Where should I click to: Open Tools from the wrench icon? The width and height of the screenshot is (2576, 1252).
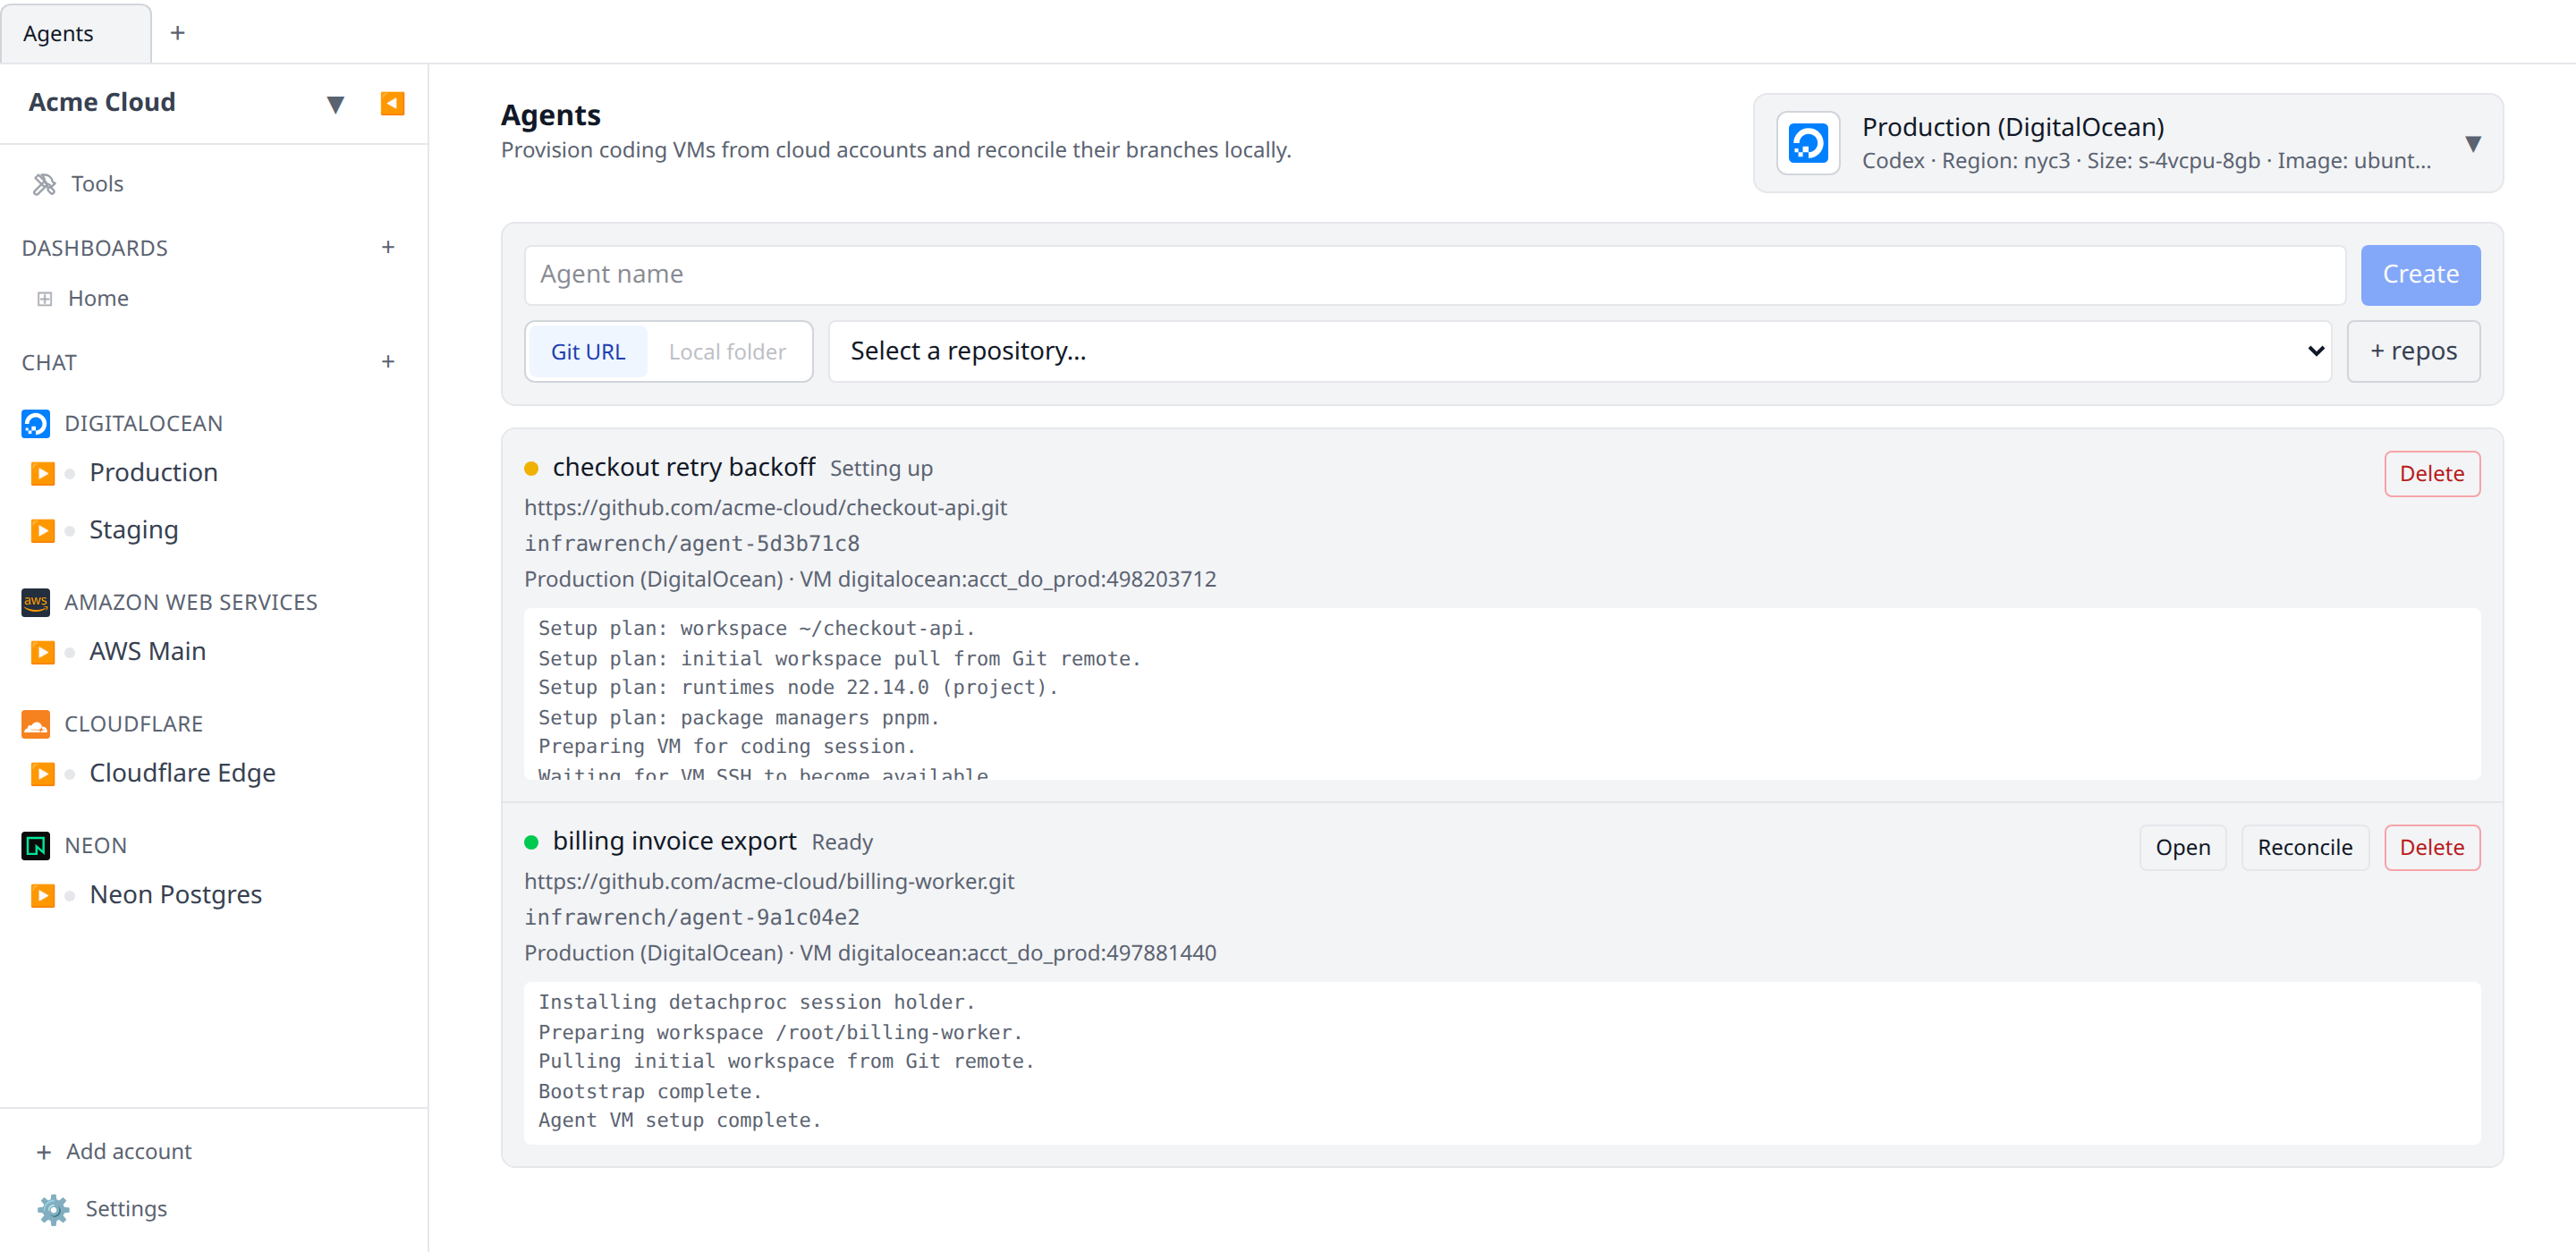click(x=44, y=184)
